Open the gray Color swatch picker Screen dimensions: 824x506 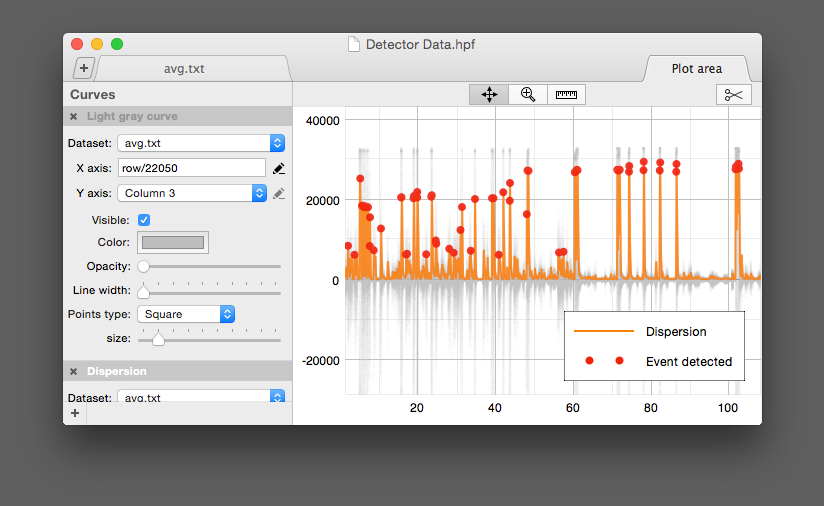point(173,242)
